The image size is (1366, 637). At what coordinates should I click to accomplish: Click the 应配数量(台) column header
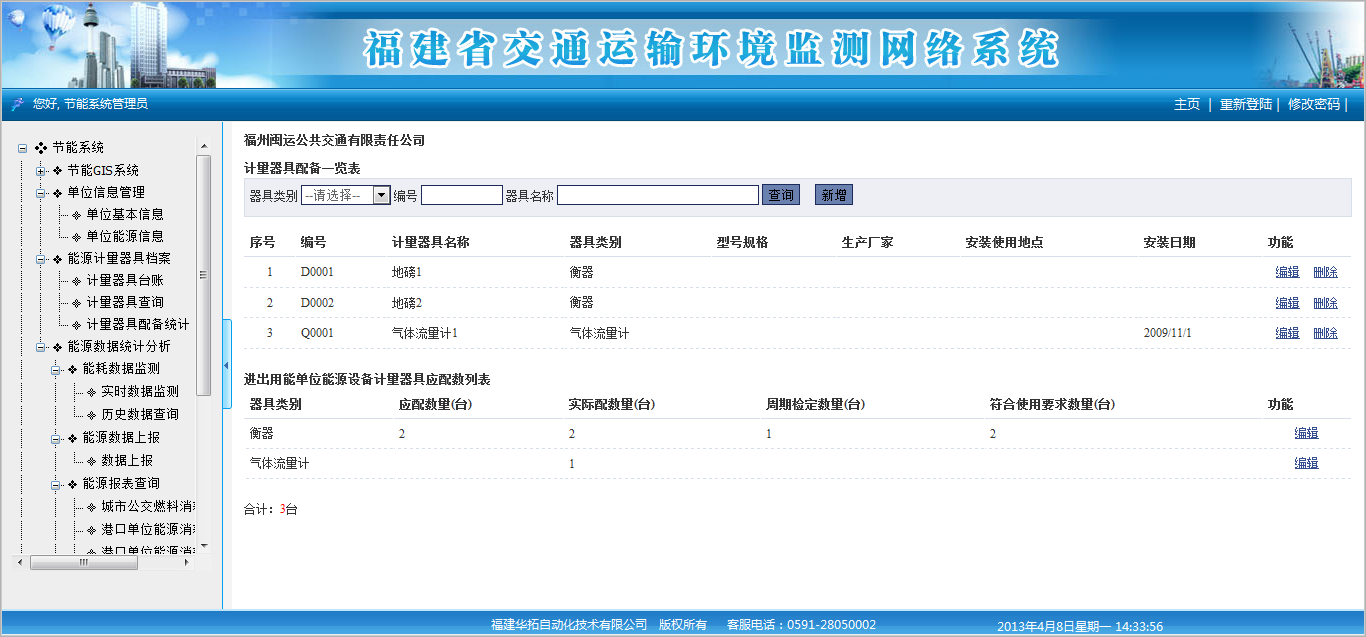(435, 404)
